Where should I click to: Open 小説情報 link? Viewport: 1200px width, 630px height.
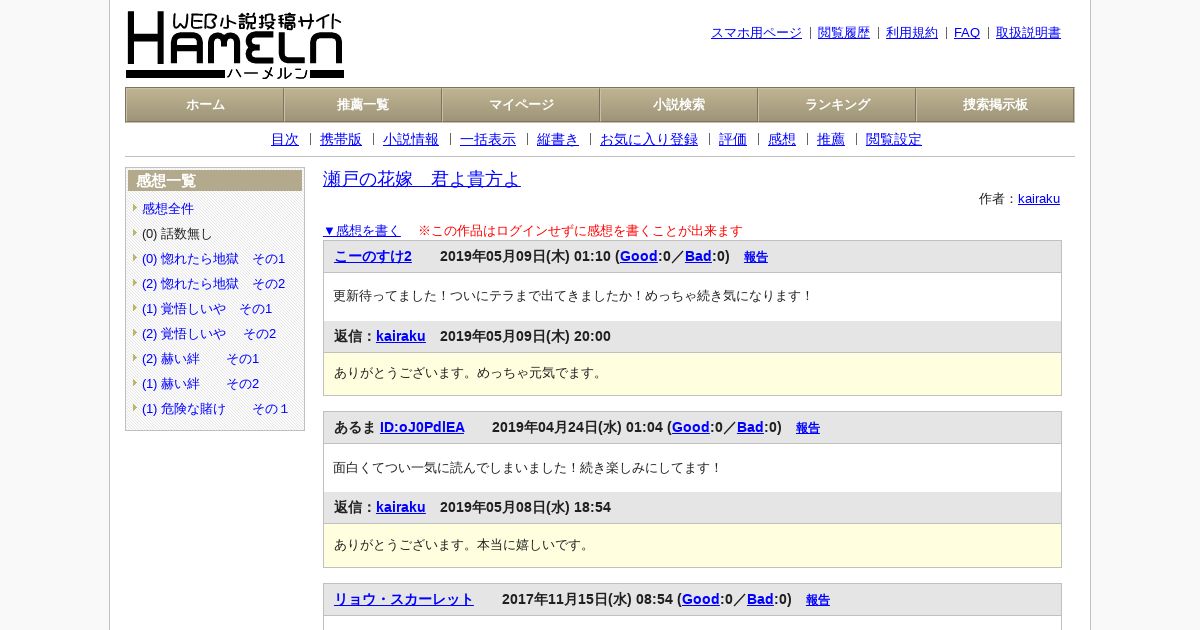pyautogui.click(x=411, y=140)
